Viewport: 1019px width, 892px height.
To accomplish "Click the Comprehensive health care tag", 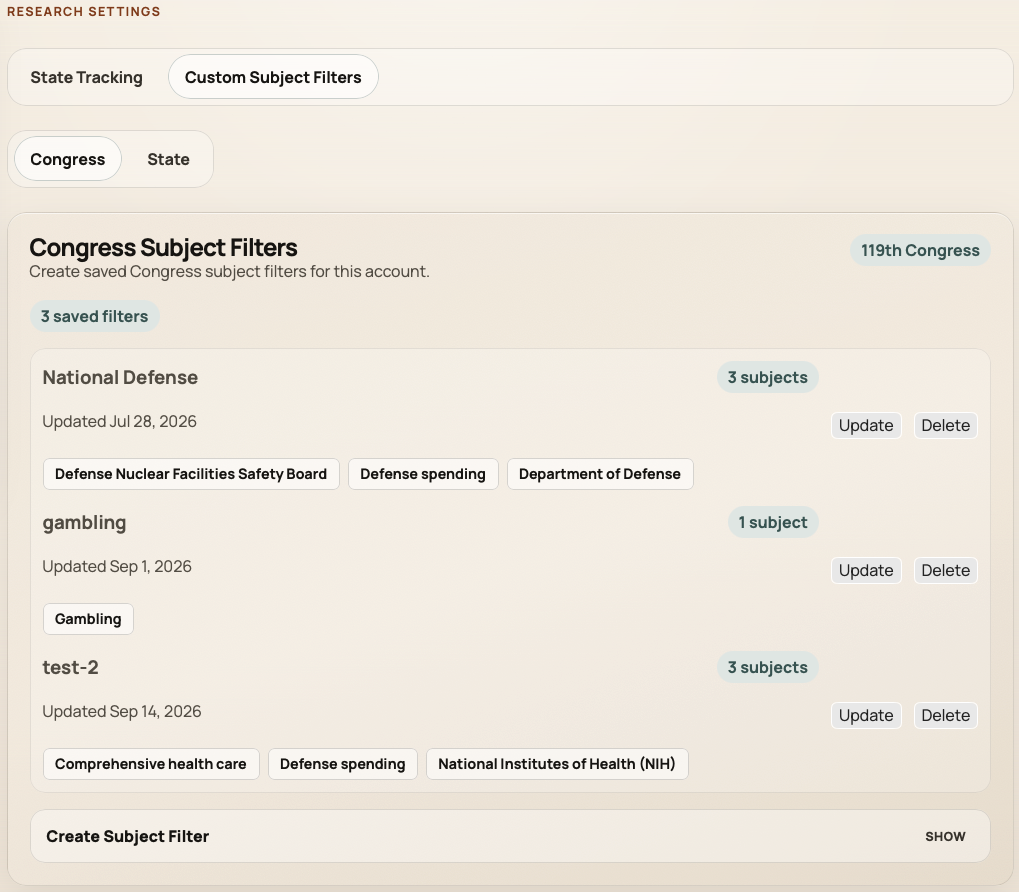I will tap(151, 764).
